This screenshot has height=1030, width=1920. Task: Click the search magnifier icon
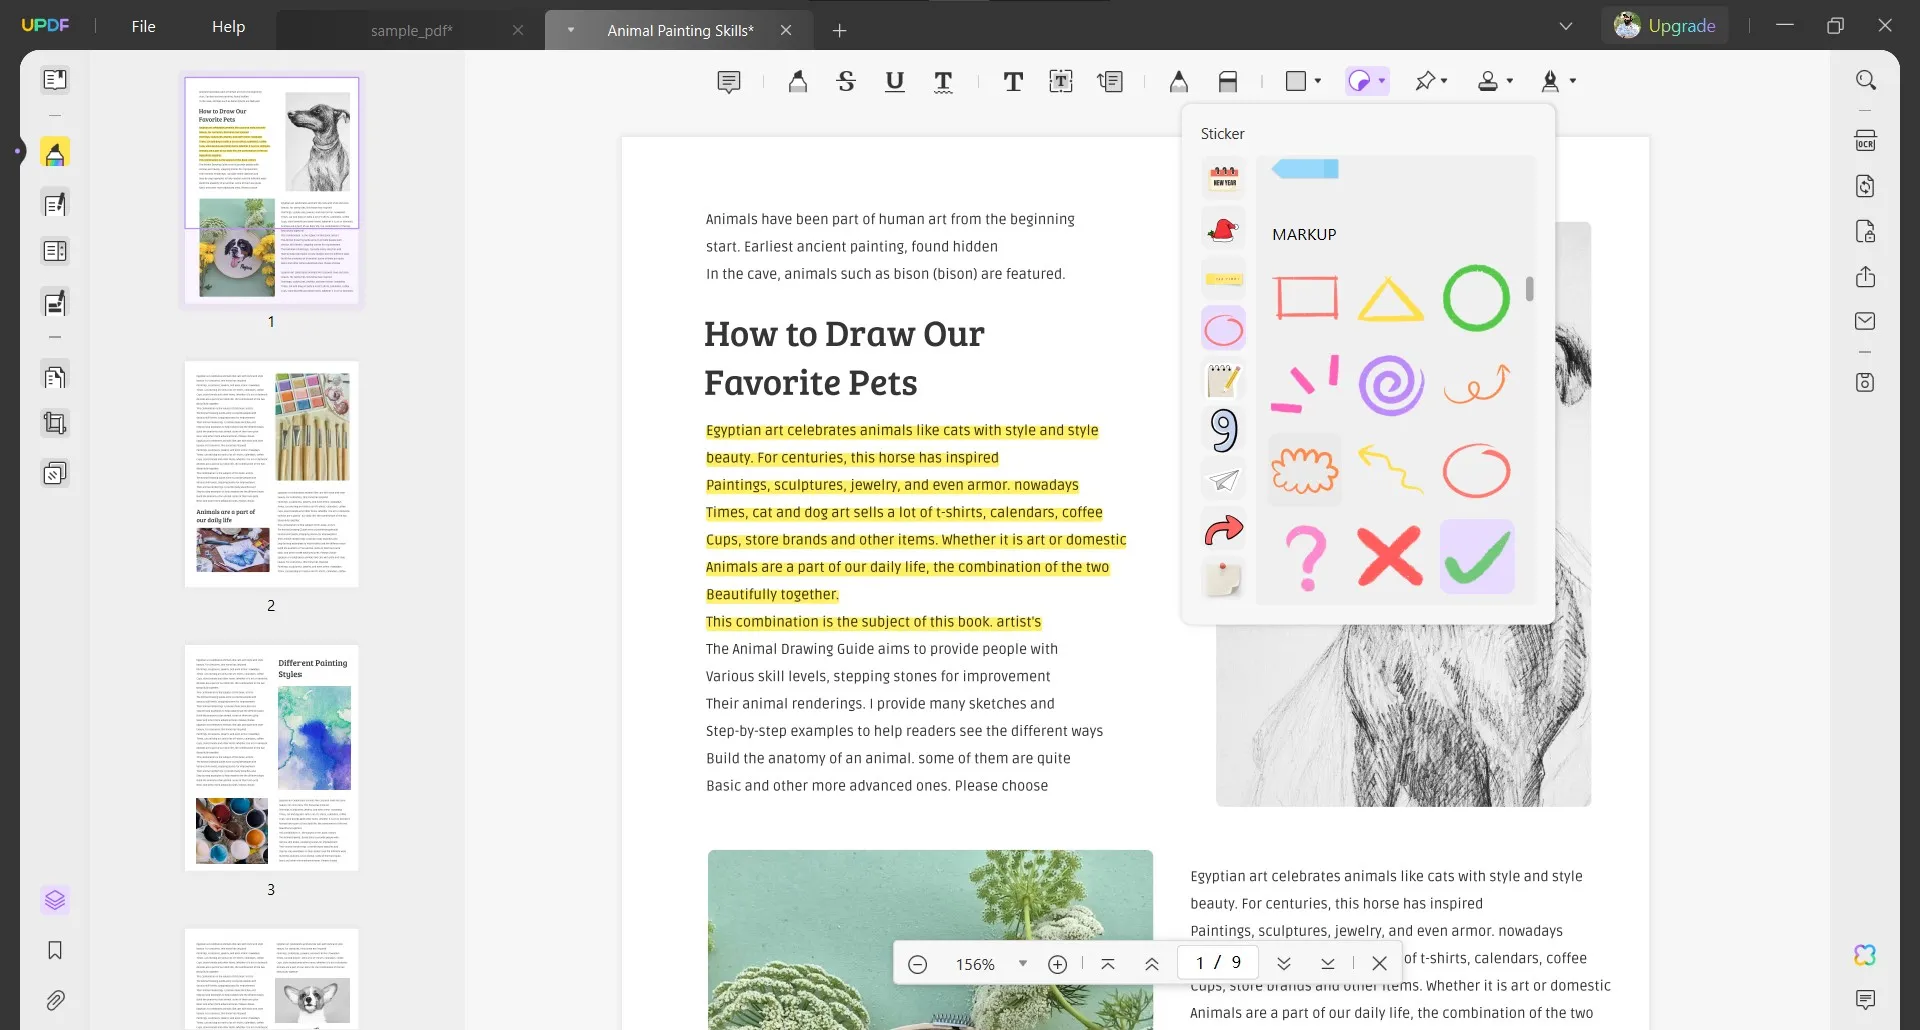click(1865, 80)
